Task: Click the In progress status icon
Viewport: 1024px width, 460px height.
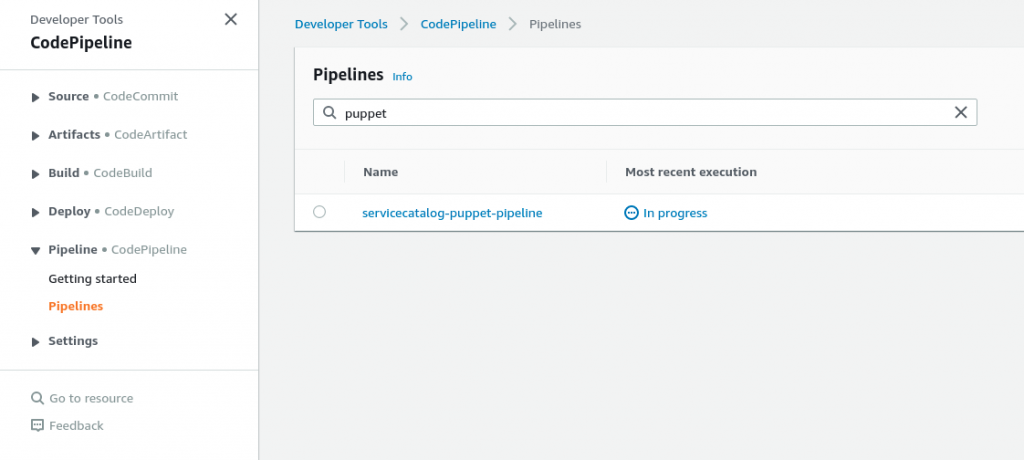Action: (631, 213)
